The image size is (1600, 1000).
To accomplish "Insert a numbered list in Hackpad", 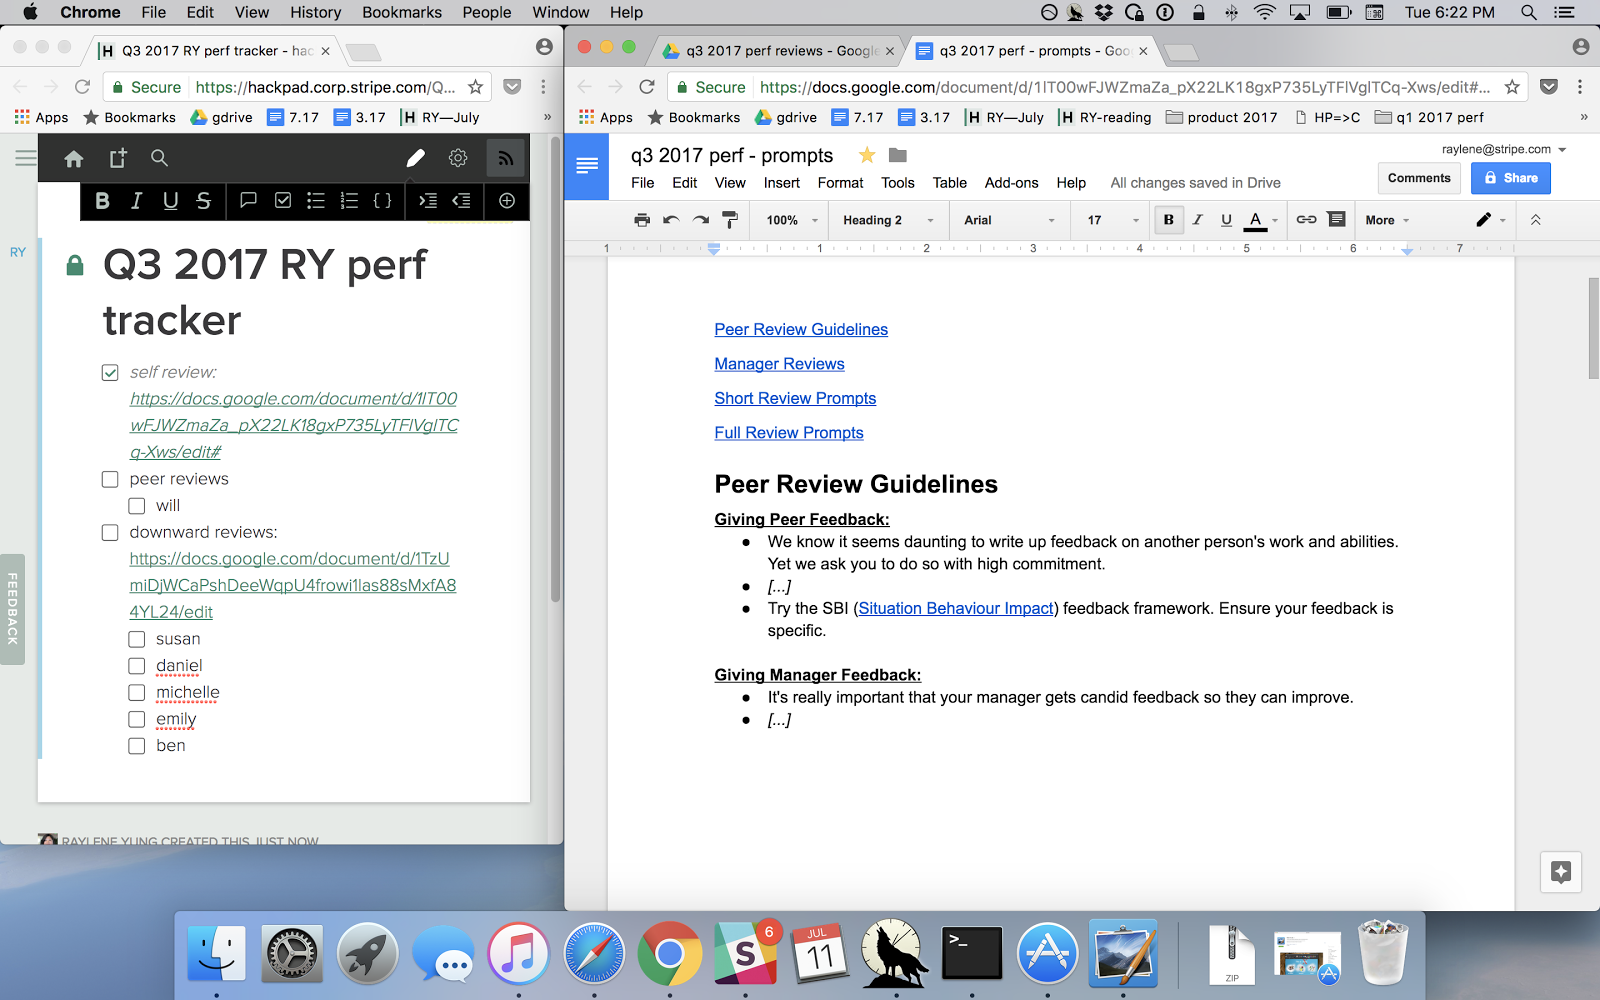I will click(349, 201).
